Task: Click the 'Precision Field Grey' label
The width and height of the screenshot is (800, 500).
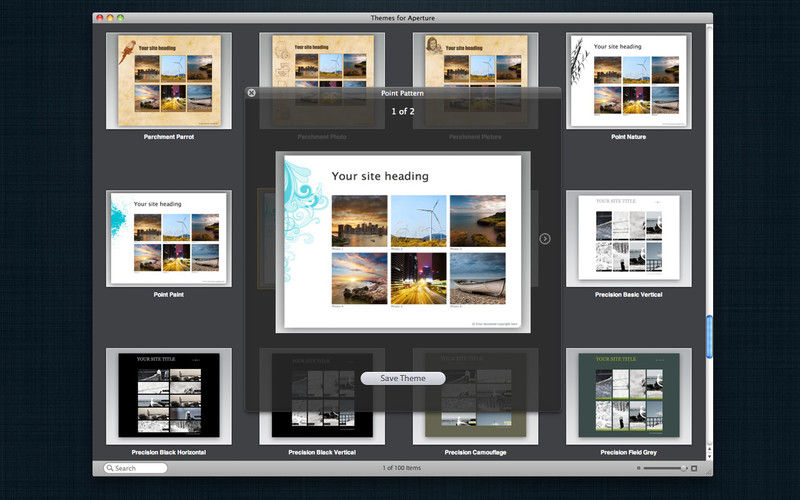Action: (629, 452)
